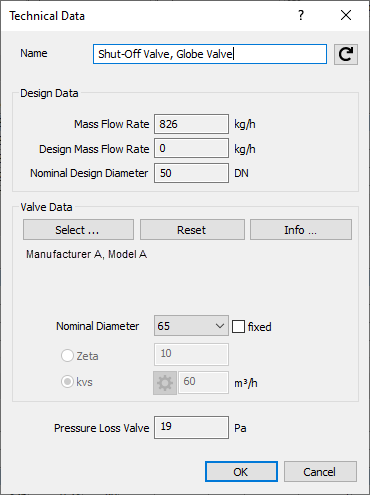
Task: Open the Nominal Diameter dropdown
Action: 191,326
